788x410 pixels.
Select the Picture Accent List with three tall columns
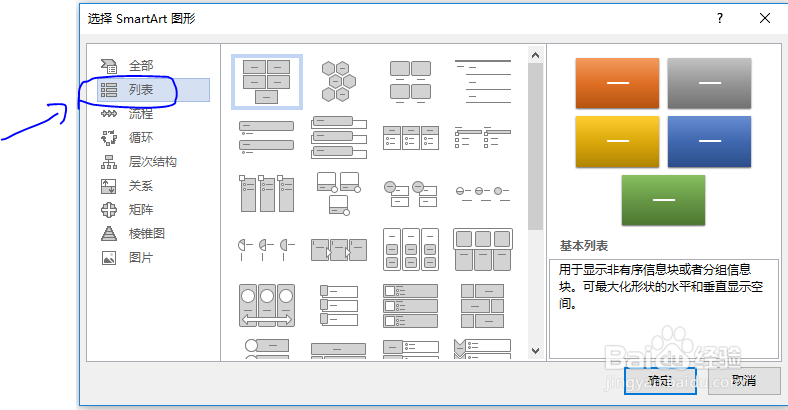(267, 193)
